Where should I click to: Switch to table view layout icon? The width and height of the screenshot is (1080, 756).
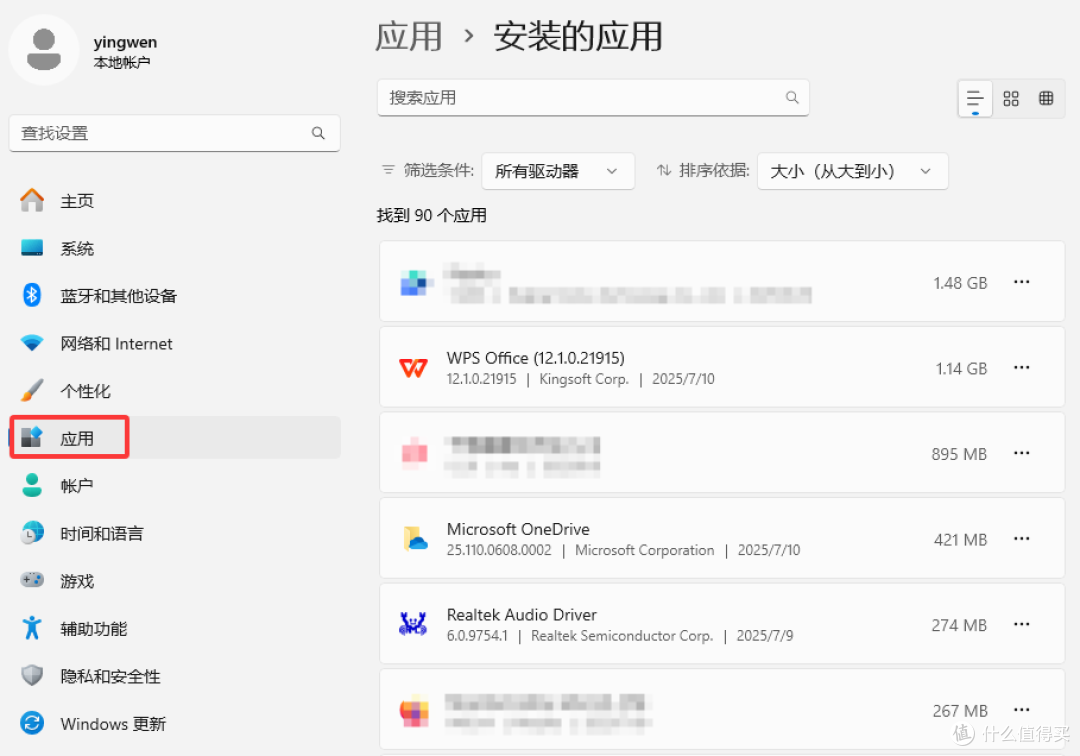click(1046, 98)
